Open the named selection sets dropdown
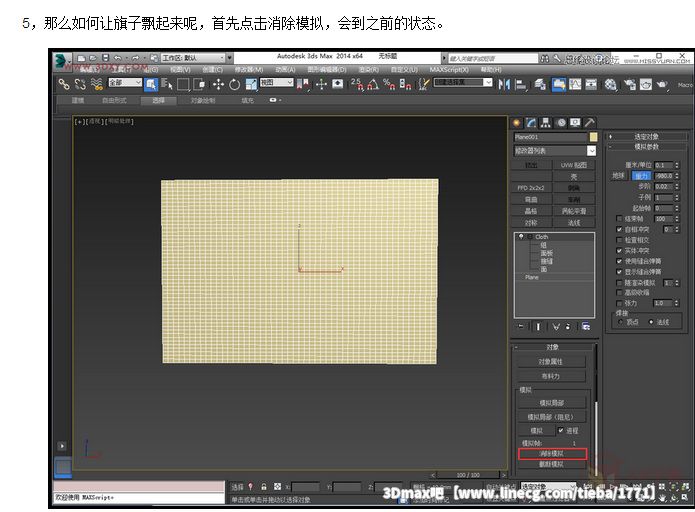The height and width of the screenshot is (512, 695). click(463, 82)
